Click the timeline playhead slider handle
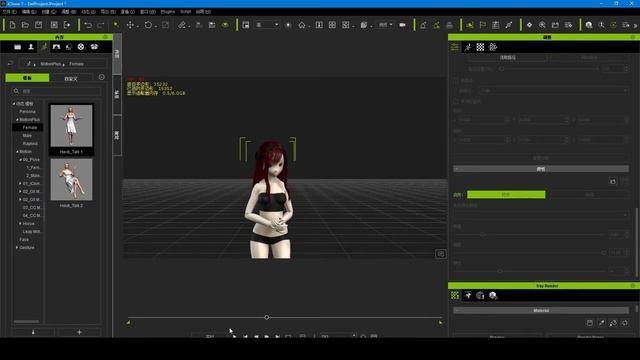640x360 pixels. click(x=267, y=317)
